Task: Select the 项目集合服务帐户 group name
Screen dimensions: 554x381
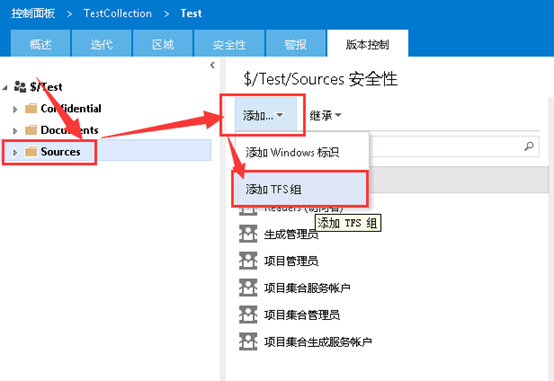Action: [x=307, y=288]
